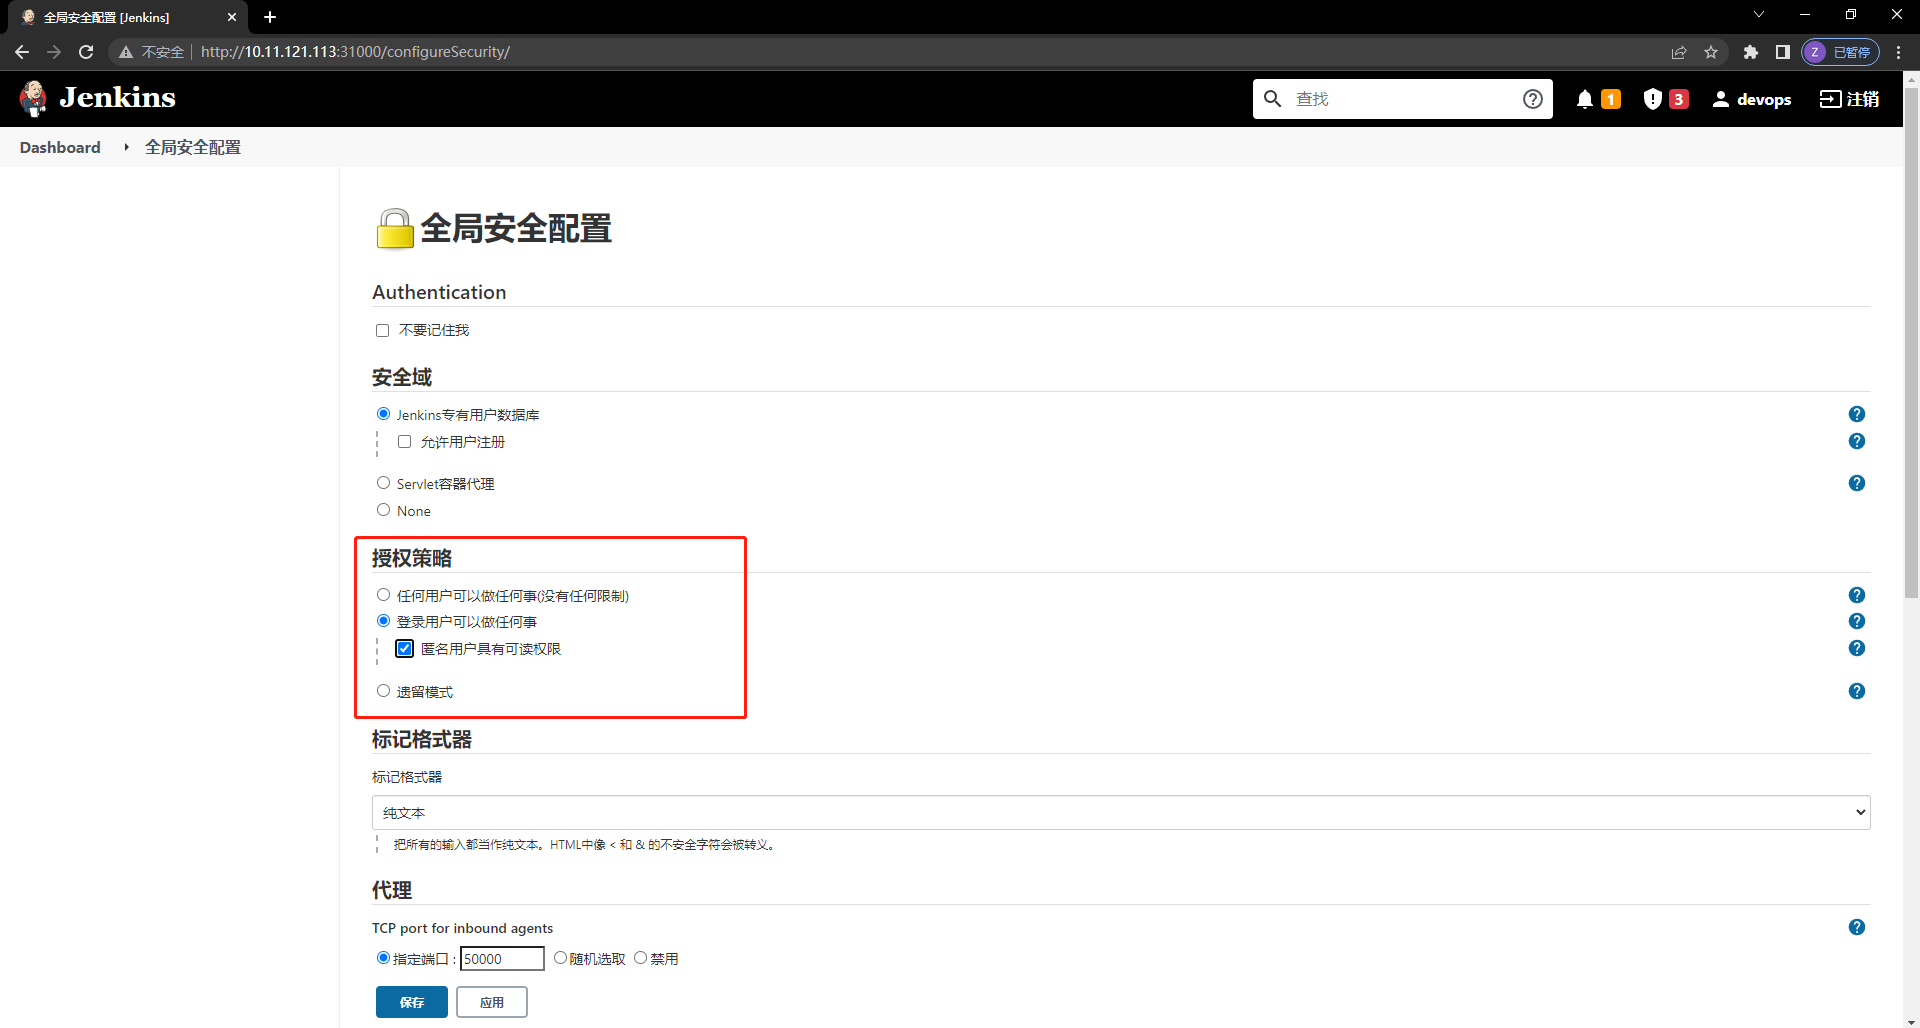Open the browser profile button 已暂停
1920x1028 pixels.
click(x=1840, y=52)
